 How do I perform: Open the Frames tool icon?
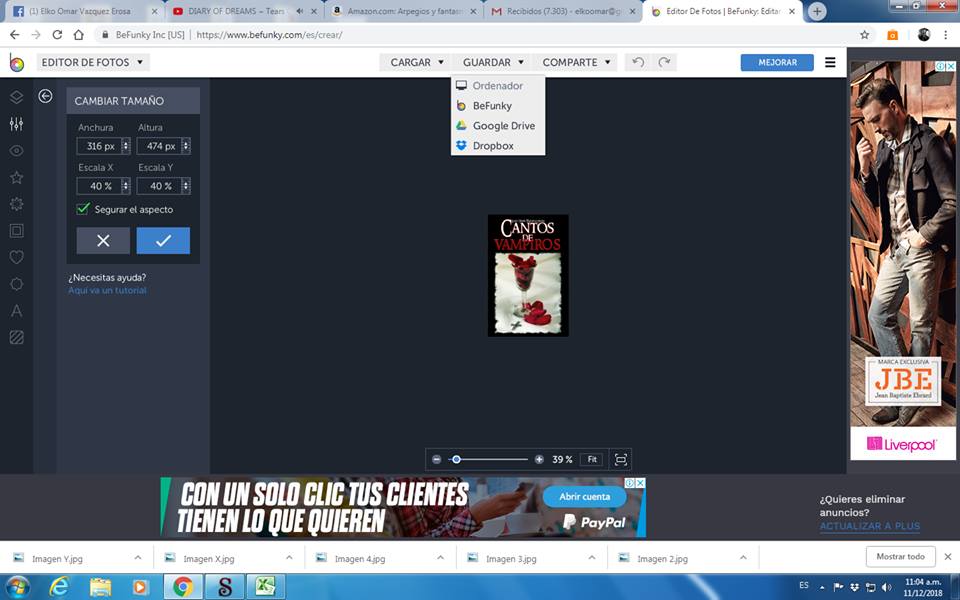point(16,231)
